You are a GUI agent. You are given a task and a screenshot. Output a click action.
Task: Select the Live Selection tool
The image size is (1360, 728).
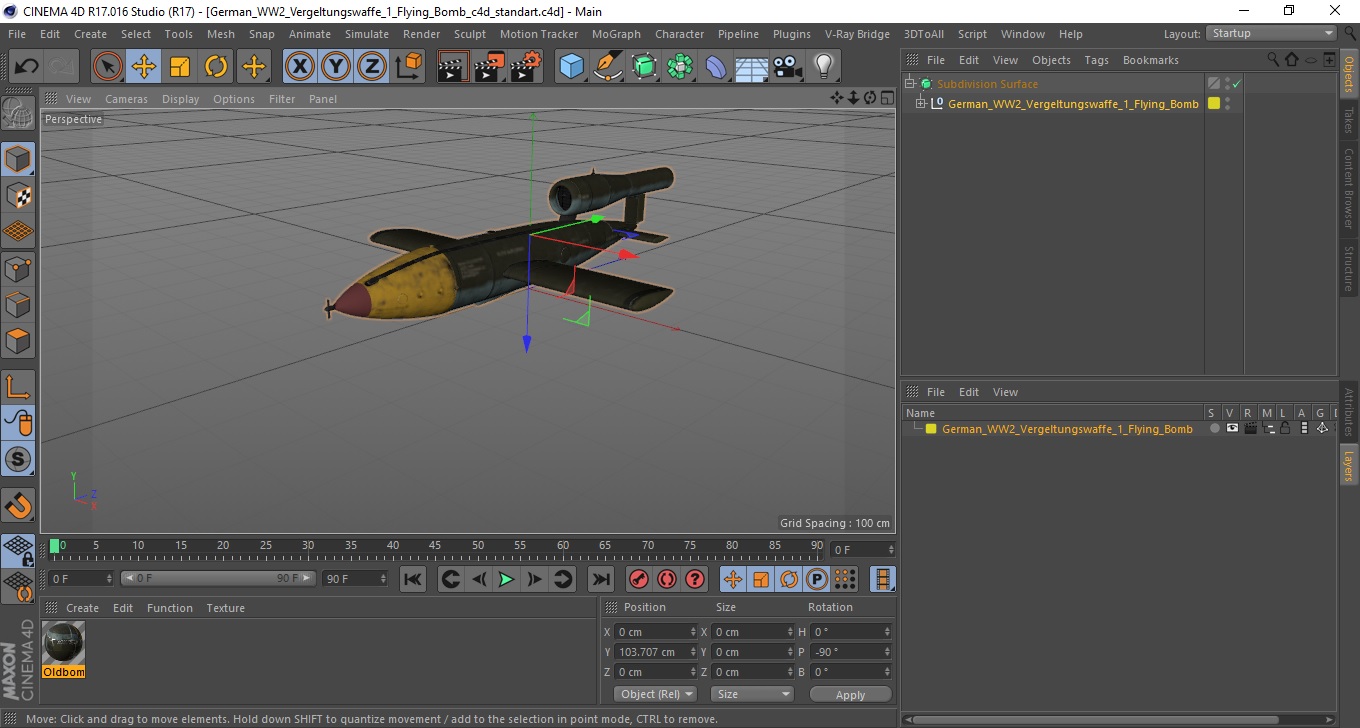(x=108, y=67)
